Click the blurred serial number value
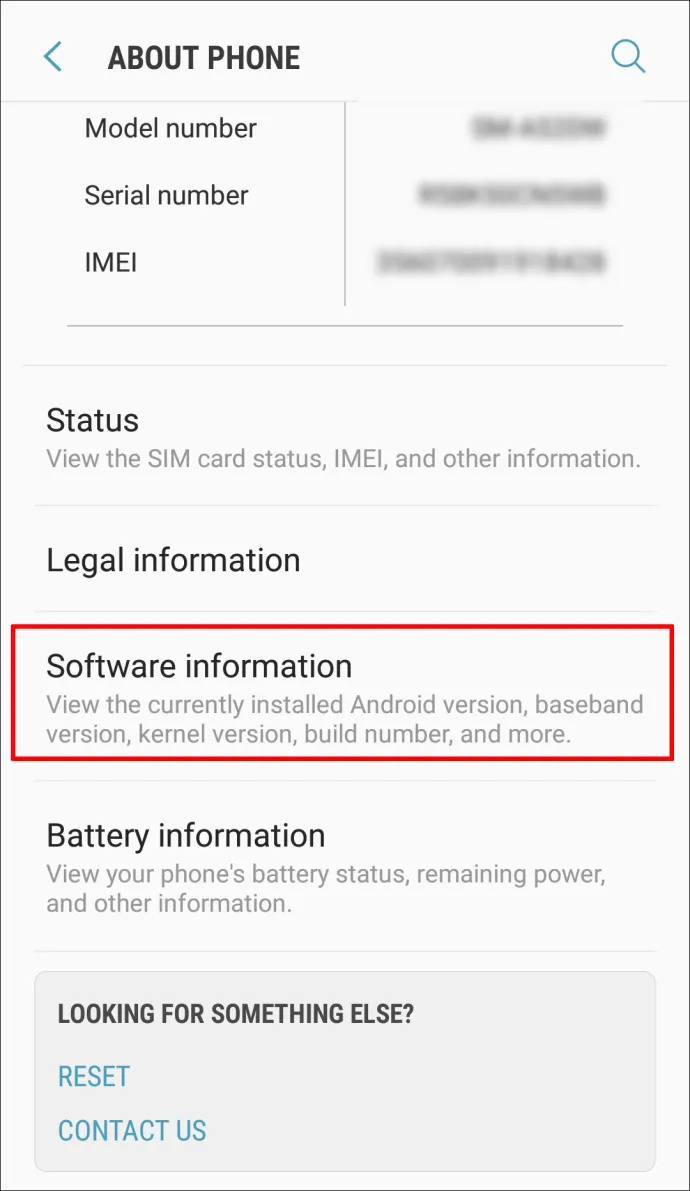Screen dimensions: 690x1191 pyautogui.click(x=511, y=194)
